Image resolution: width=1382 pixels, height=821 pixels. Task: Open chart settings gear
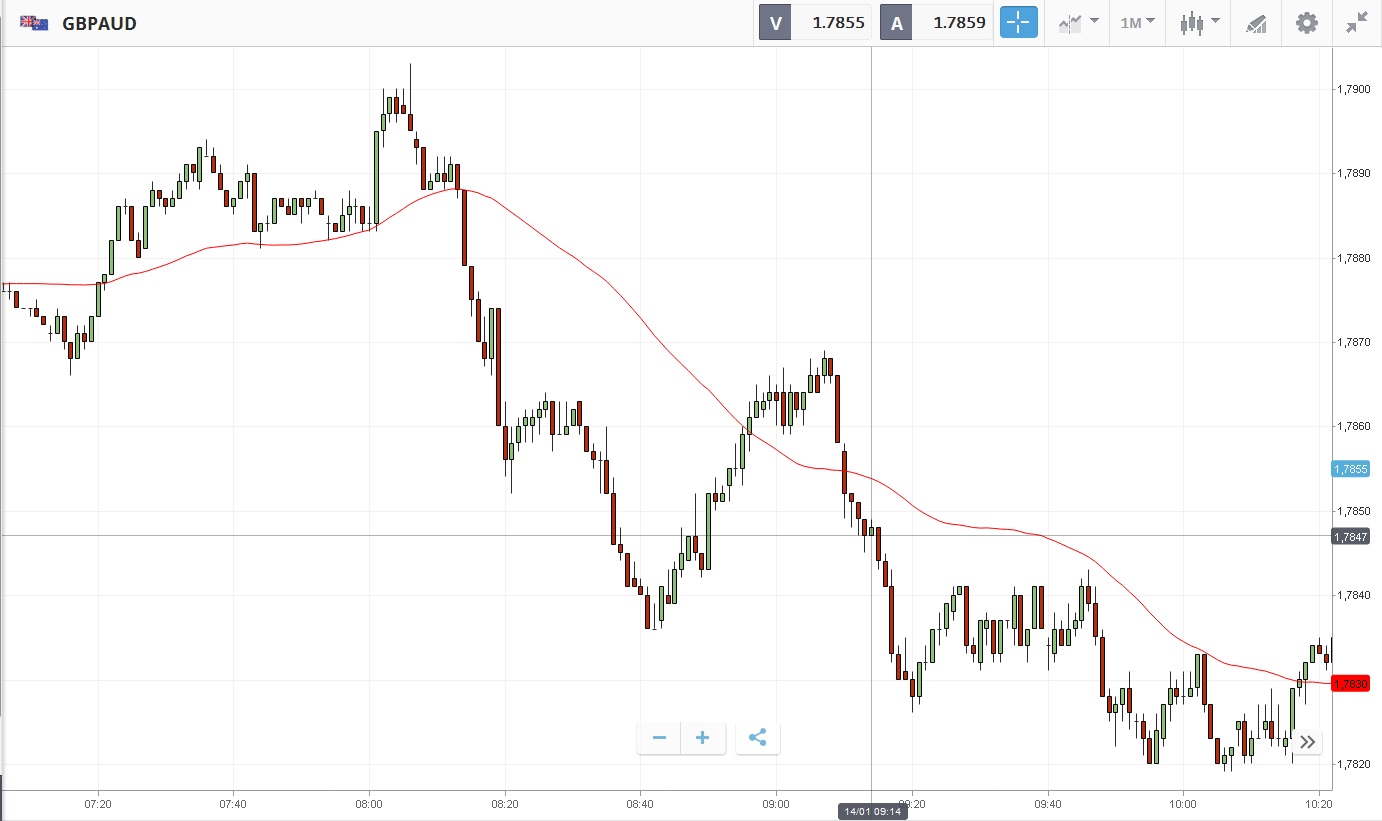tap(1306, 23)
